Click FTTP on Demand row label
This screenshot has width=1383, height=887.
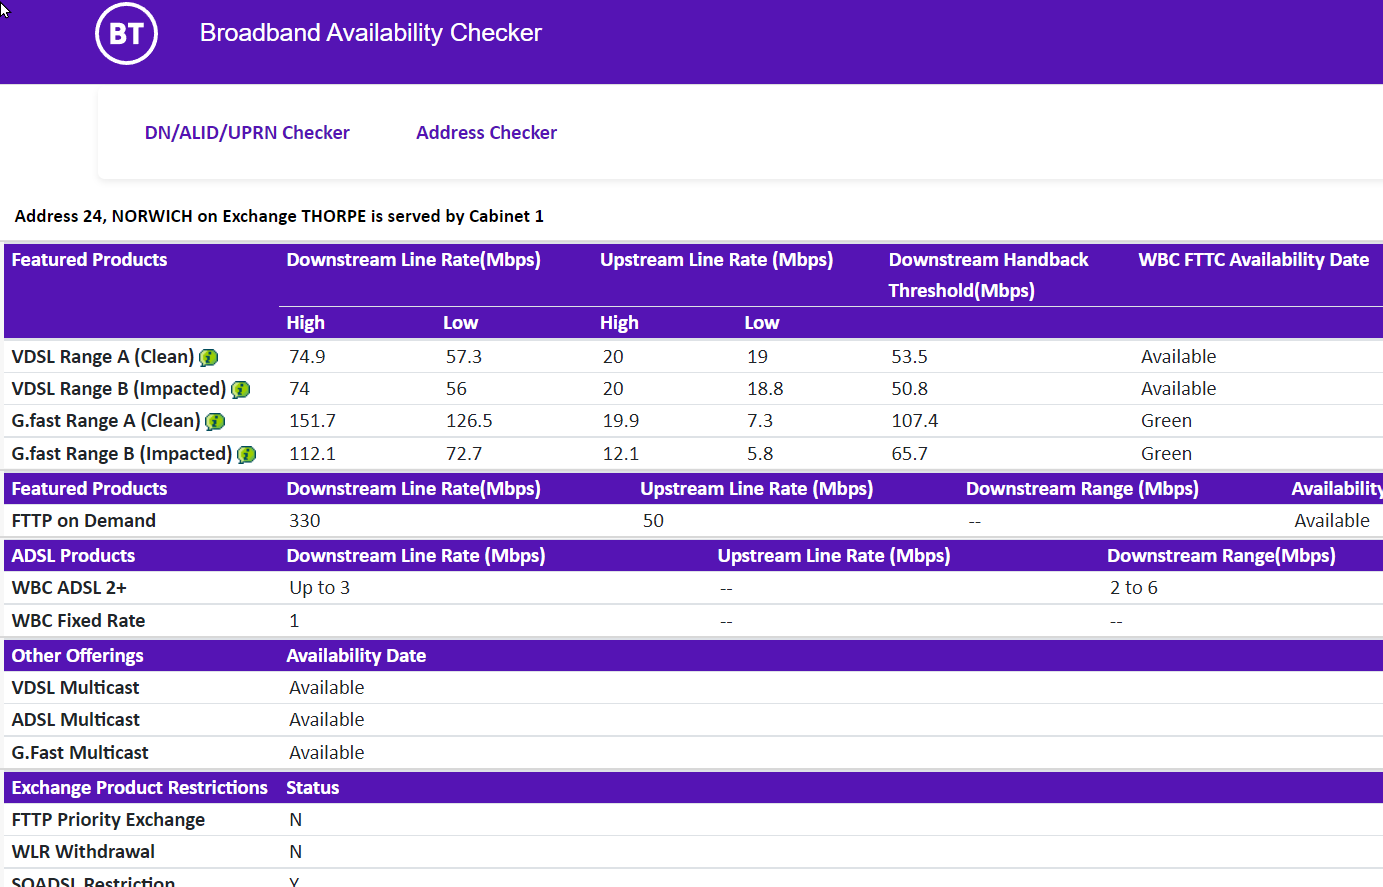pyautogui.click(x=84, y=521)
